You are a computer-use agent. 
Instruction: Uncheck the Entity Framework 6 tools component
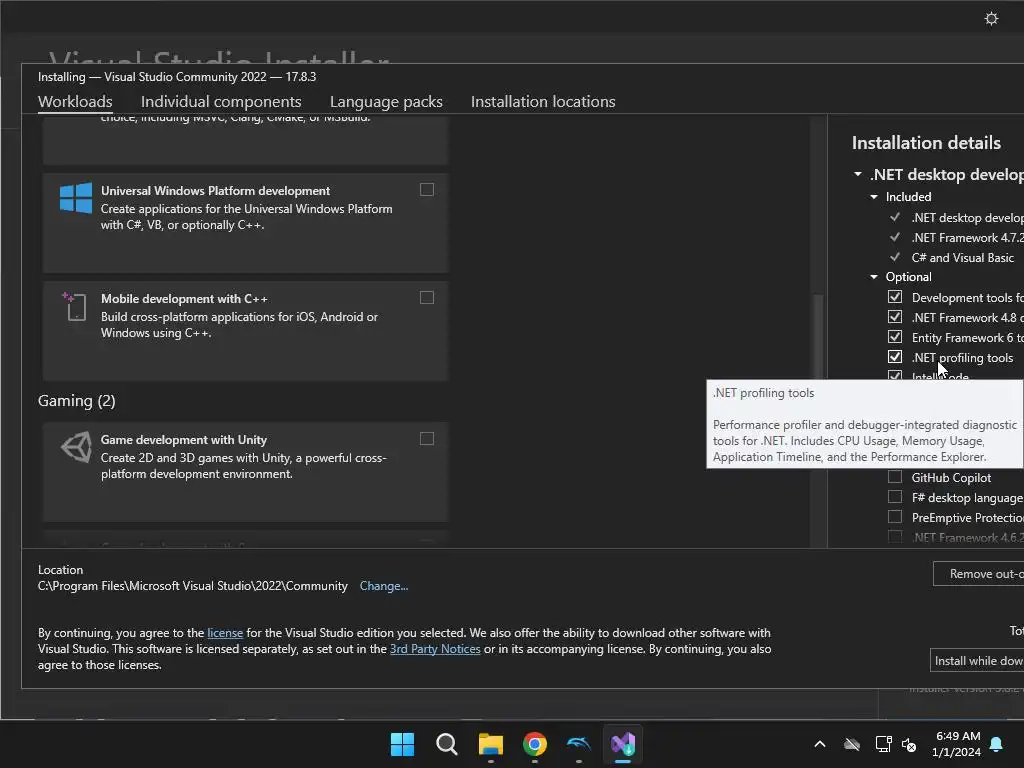click(895, 337)
